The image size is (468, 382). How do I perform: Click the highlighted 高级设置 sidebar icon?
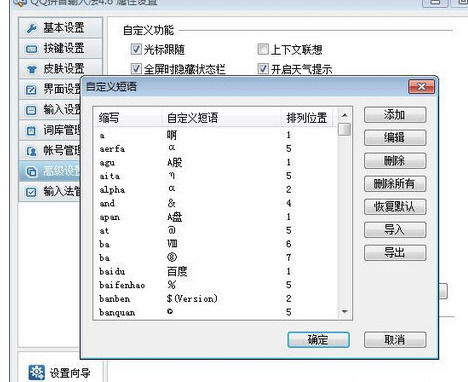31,172
